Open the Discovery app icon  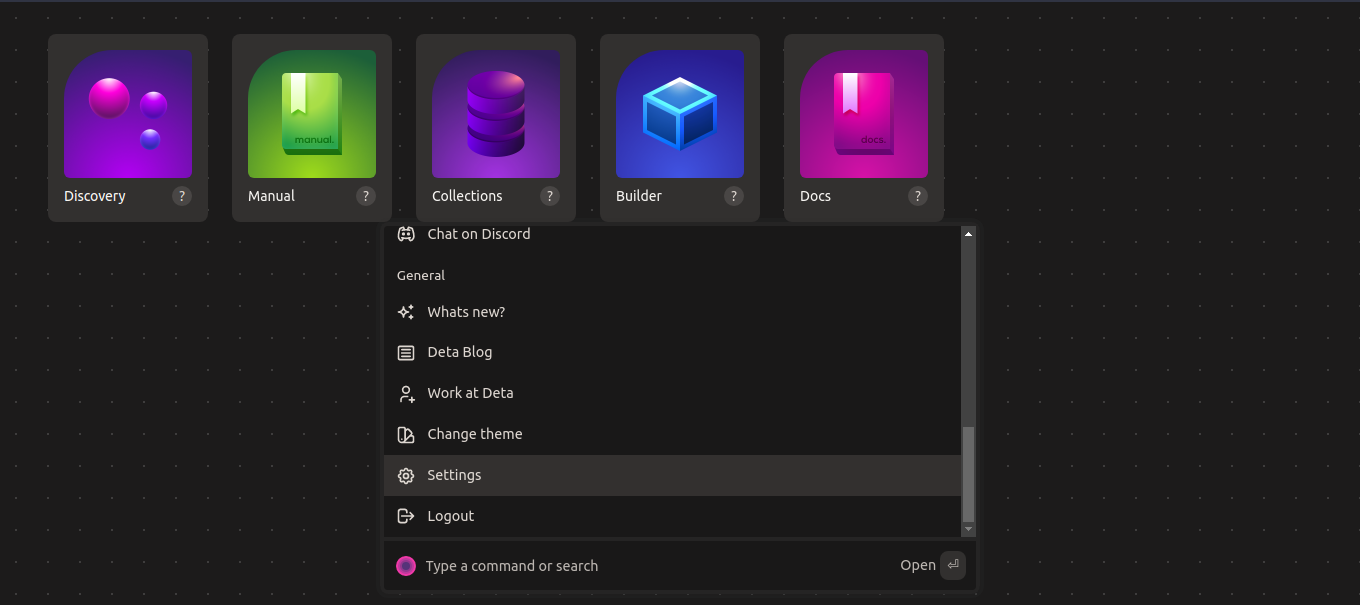pyautogui.click(x=128, y=114)
